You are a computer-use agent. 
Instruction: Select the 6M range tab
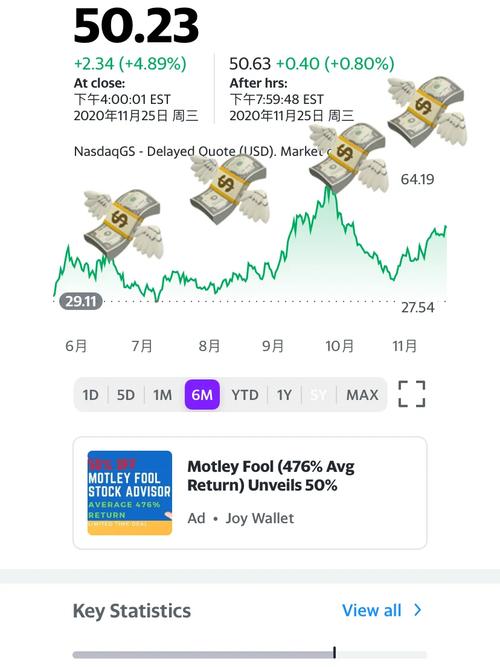(202, 395)
